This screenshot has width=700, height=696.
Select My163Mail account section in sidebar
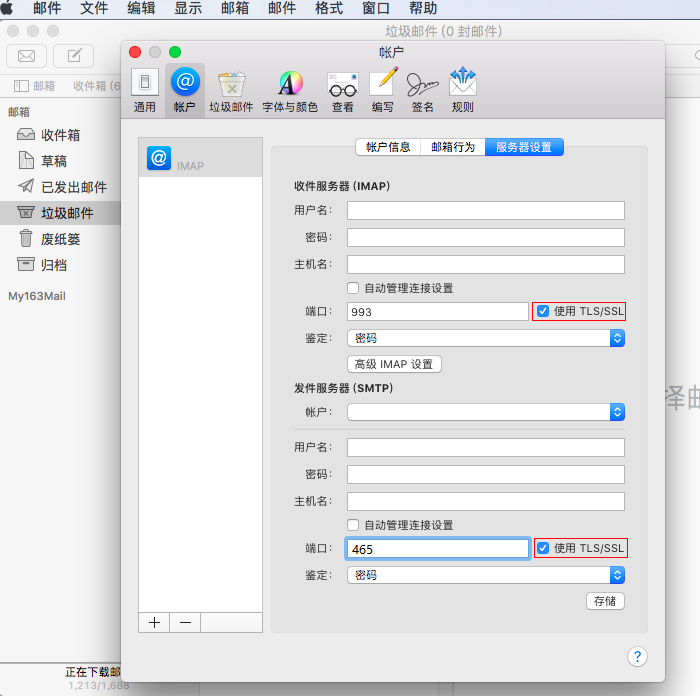coord(37,296)
